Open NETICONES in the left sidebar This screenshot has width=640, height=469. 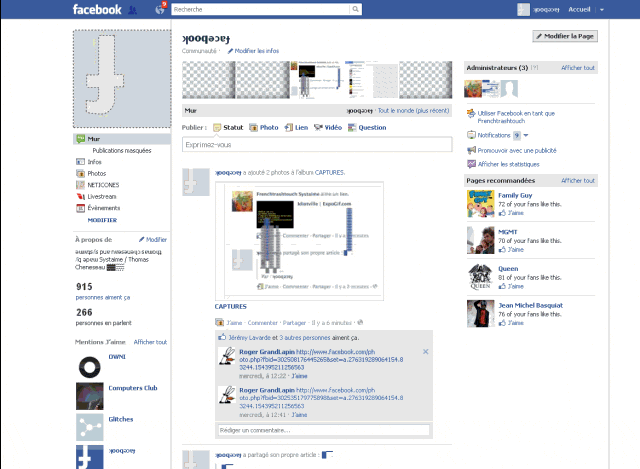coord(103,185)
